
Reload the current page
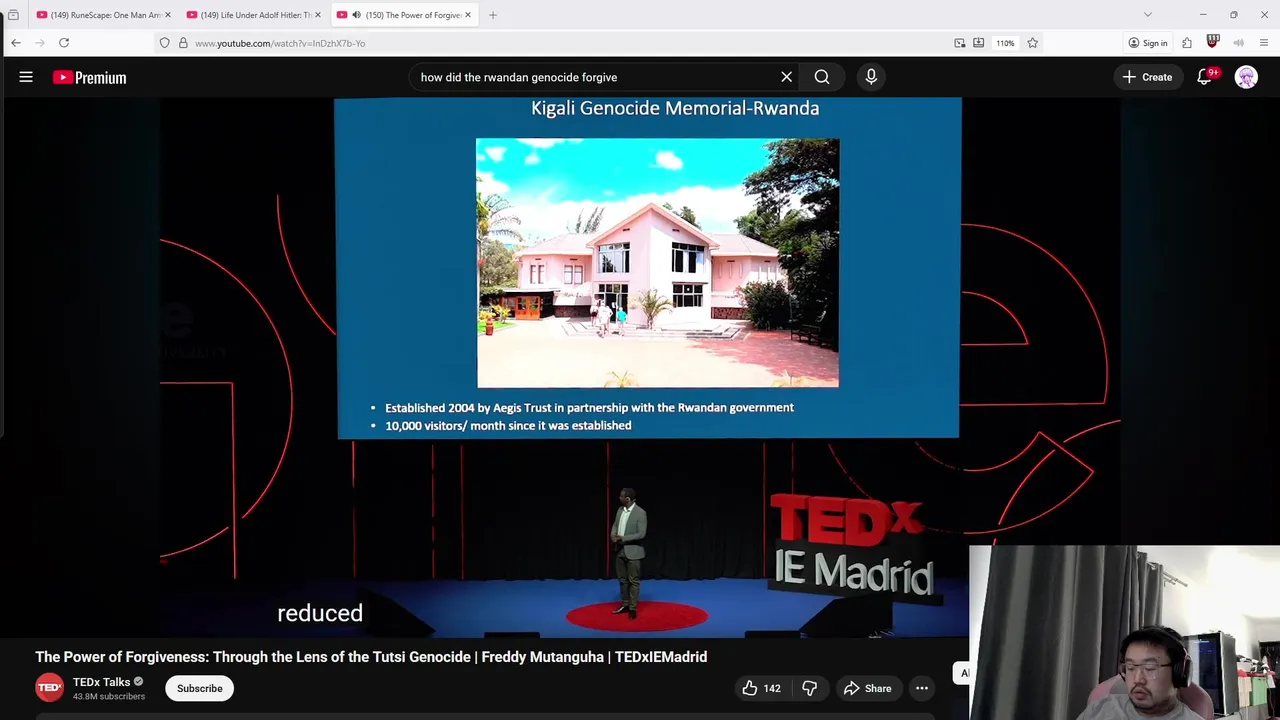(64, 43)
